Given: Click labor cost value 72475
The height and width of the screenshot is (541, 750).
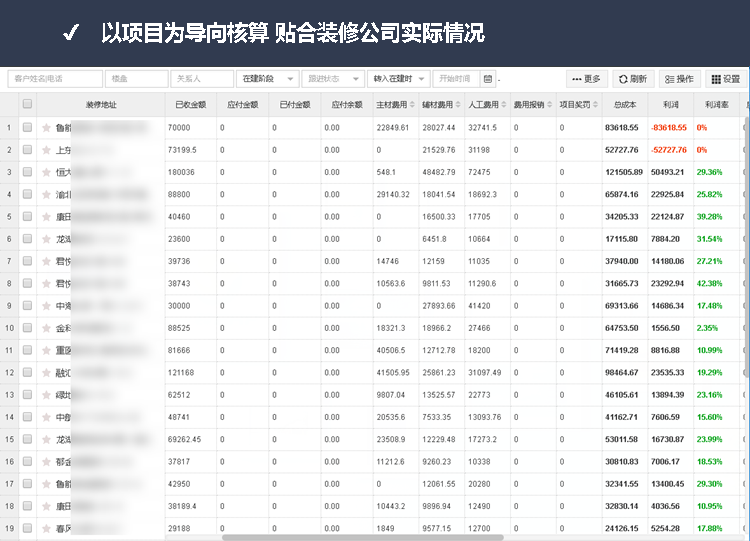Looking at the screenshot, I should pos(479,172).
